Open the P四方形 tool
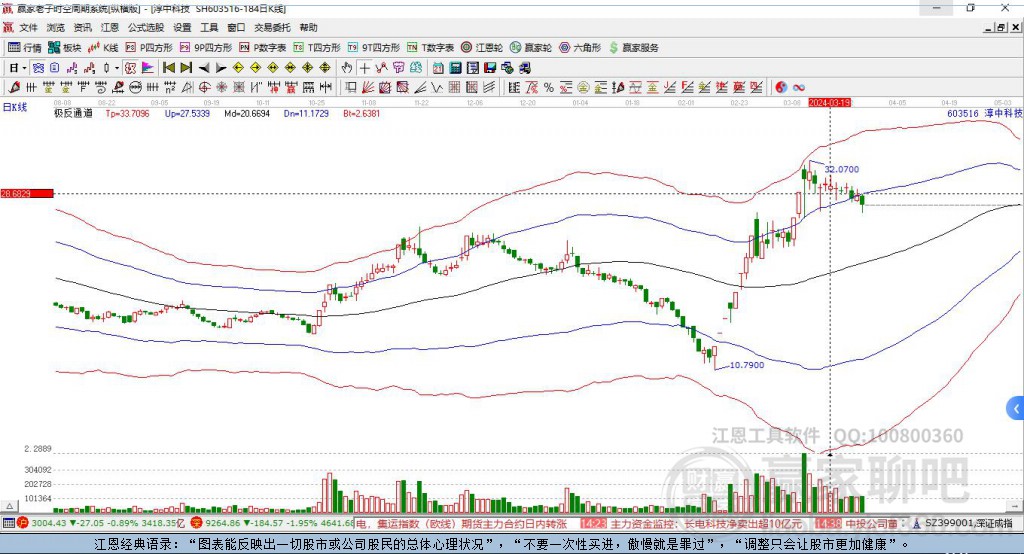Image resolution: width=1024 pixels, height=554 pixels. pyautogui.click(x=149, y=48)
